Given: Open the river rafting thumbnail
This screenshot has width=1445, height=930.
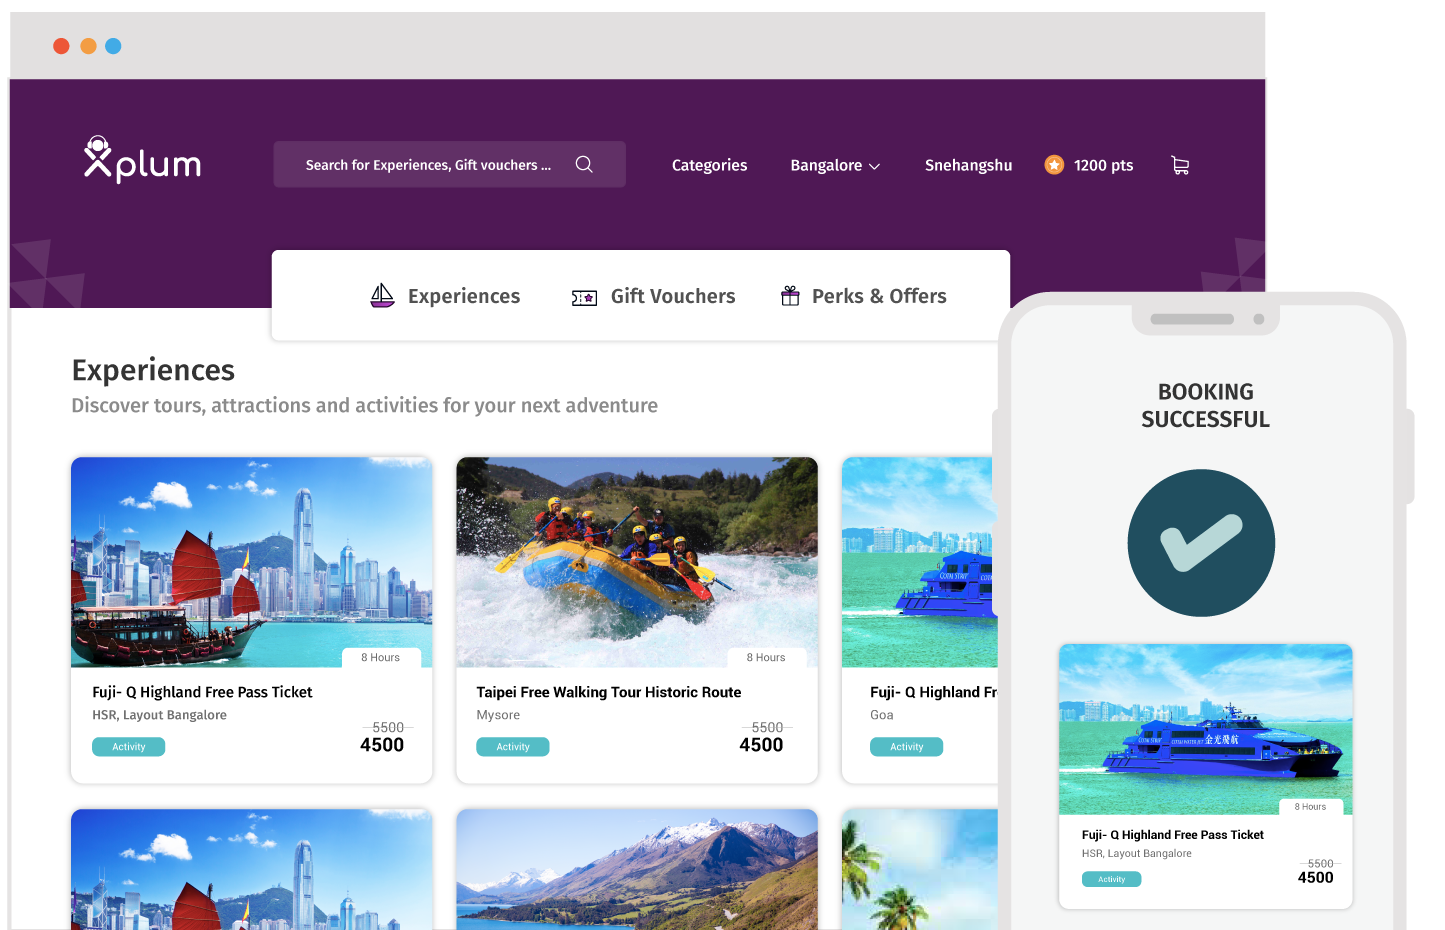Looking at the screenshot, I should point(637,562).
